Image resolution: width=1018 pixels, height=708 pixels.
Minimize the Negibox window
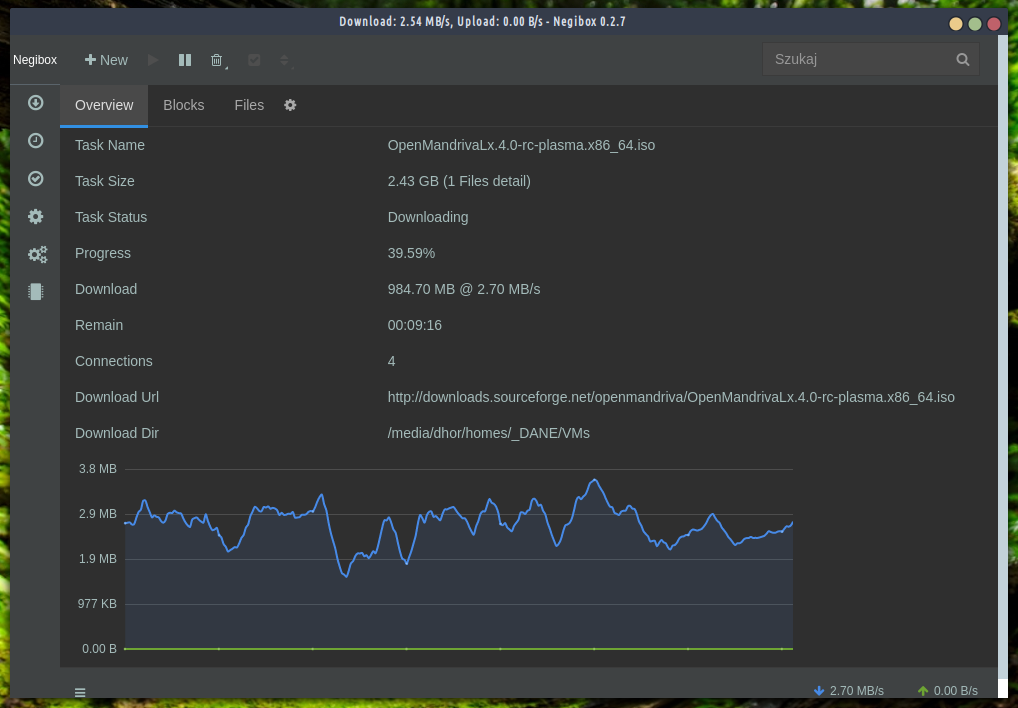(x=956, y=24)
